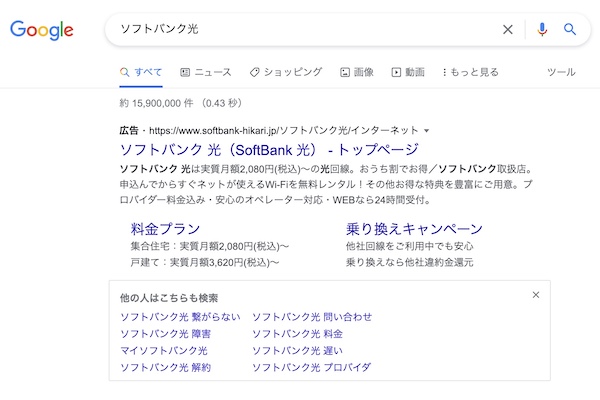Screen dimensions: 600x400
Task: Click 乗り換えなら他社違約金還元 text
Action: point(409,263)
